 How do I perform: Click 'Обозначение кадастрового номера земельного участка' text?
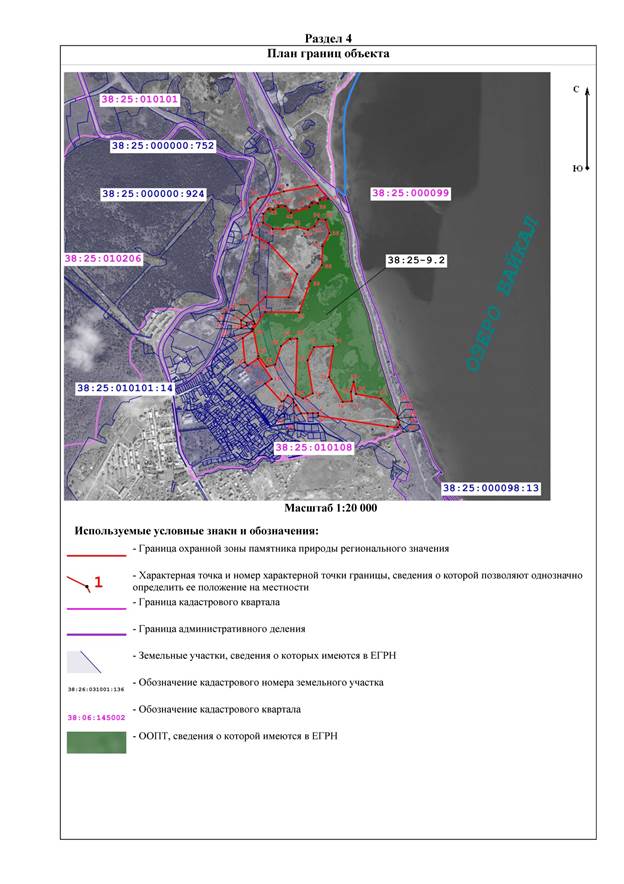258,683
